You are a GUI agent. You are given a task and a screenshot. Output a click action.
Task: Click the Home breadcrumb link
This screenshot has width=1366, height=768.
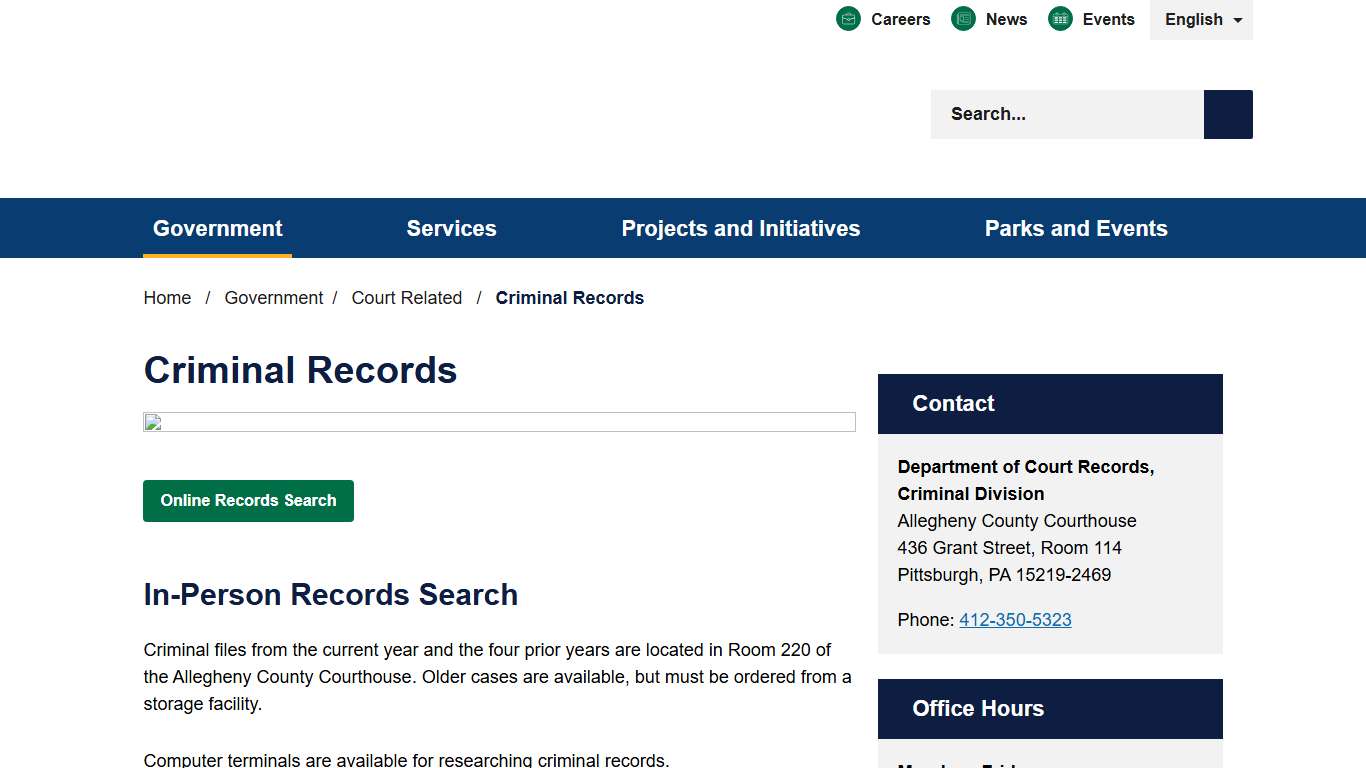[x=167, y=297]
